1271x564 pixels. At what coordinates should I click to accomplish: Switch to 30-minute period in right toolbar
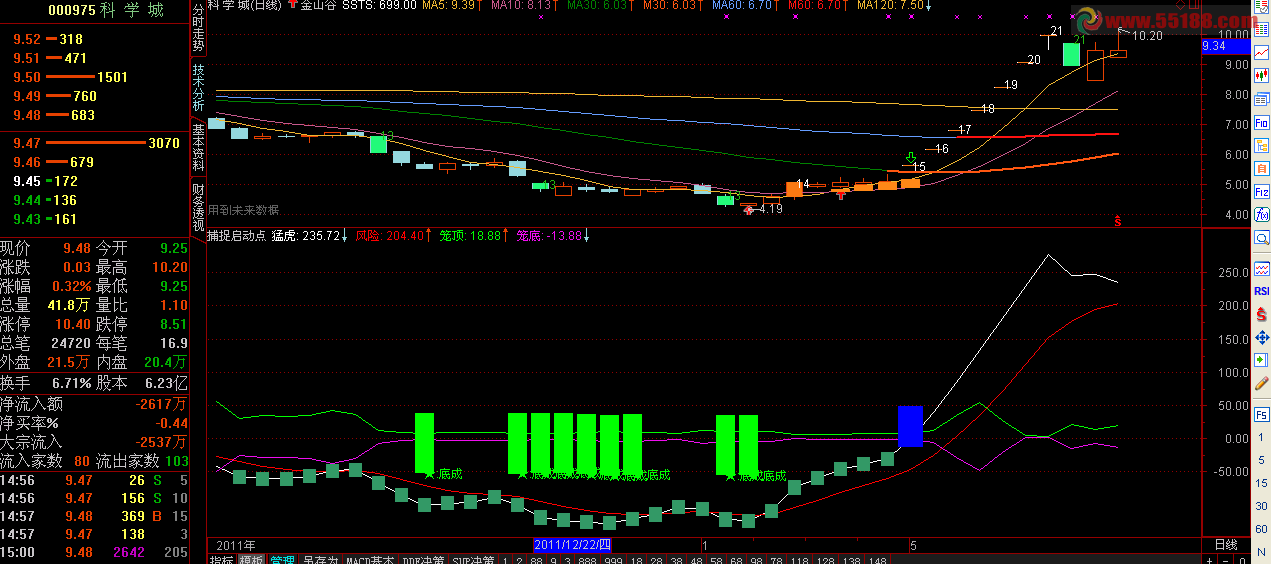(1262, 505)
